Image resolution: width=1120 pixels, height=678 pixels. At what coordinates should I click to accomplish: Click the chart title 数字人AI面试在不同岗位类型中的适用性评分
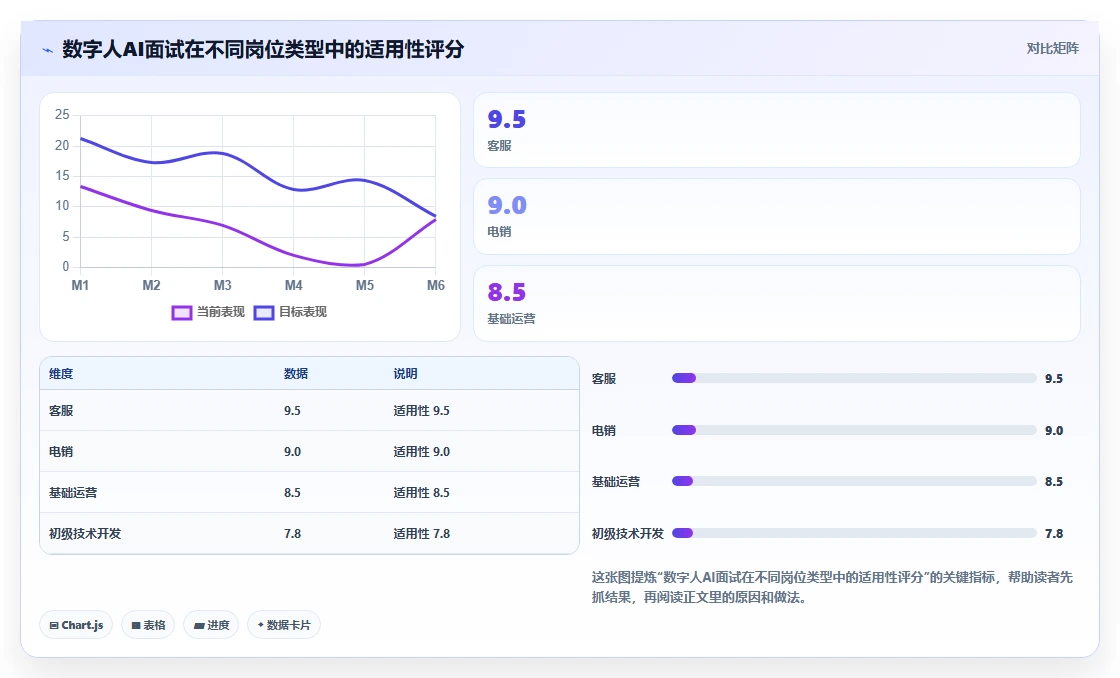click(x=263, y=49)
